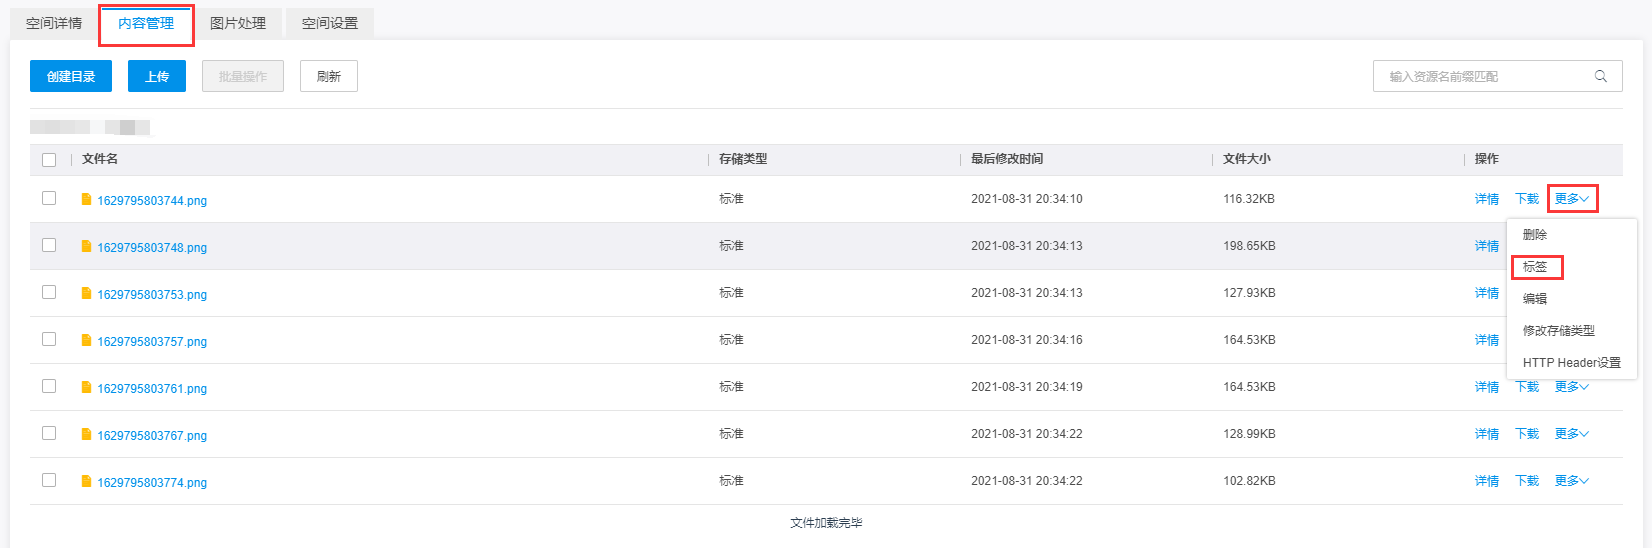Select 删除 in the more menu
The width and height of the screenshot is (1652, 548).
[x=1535, y=235]
